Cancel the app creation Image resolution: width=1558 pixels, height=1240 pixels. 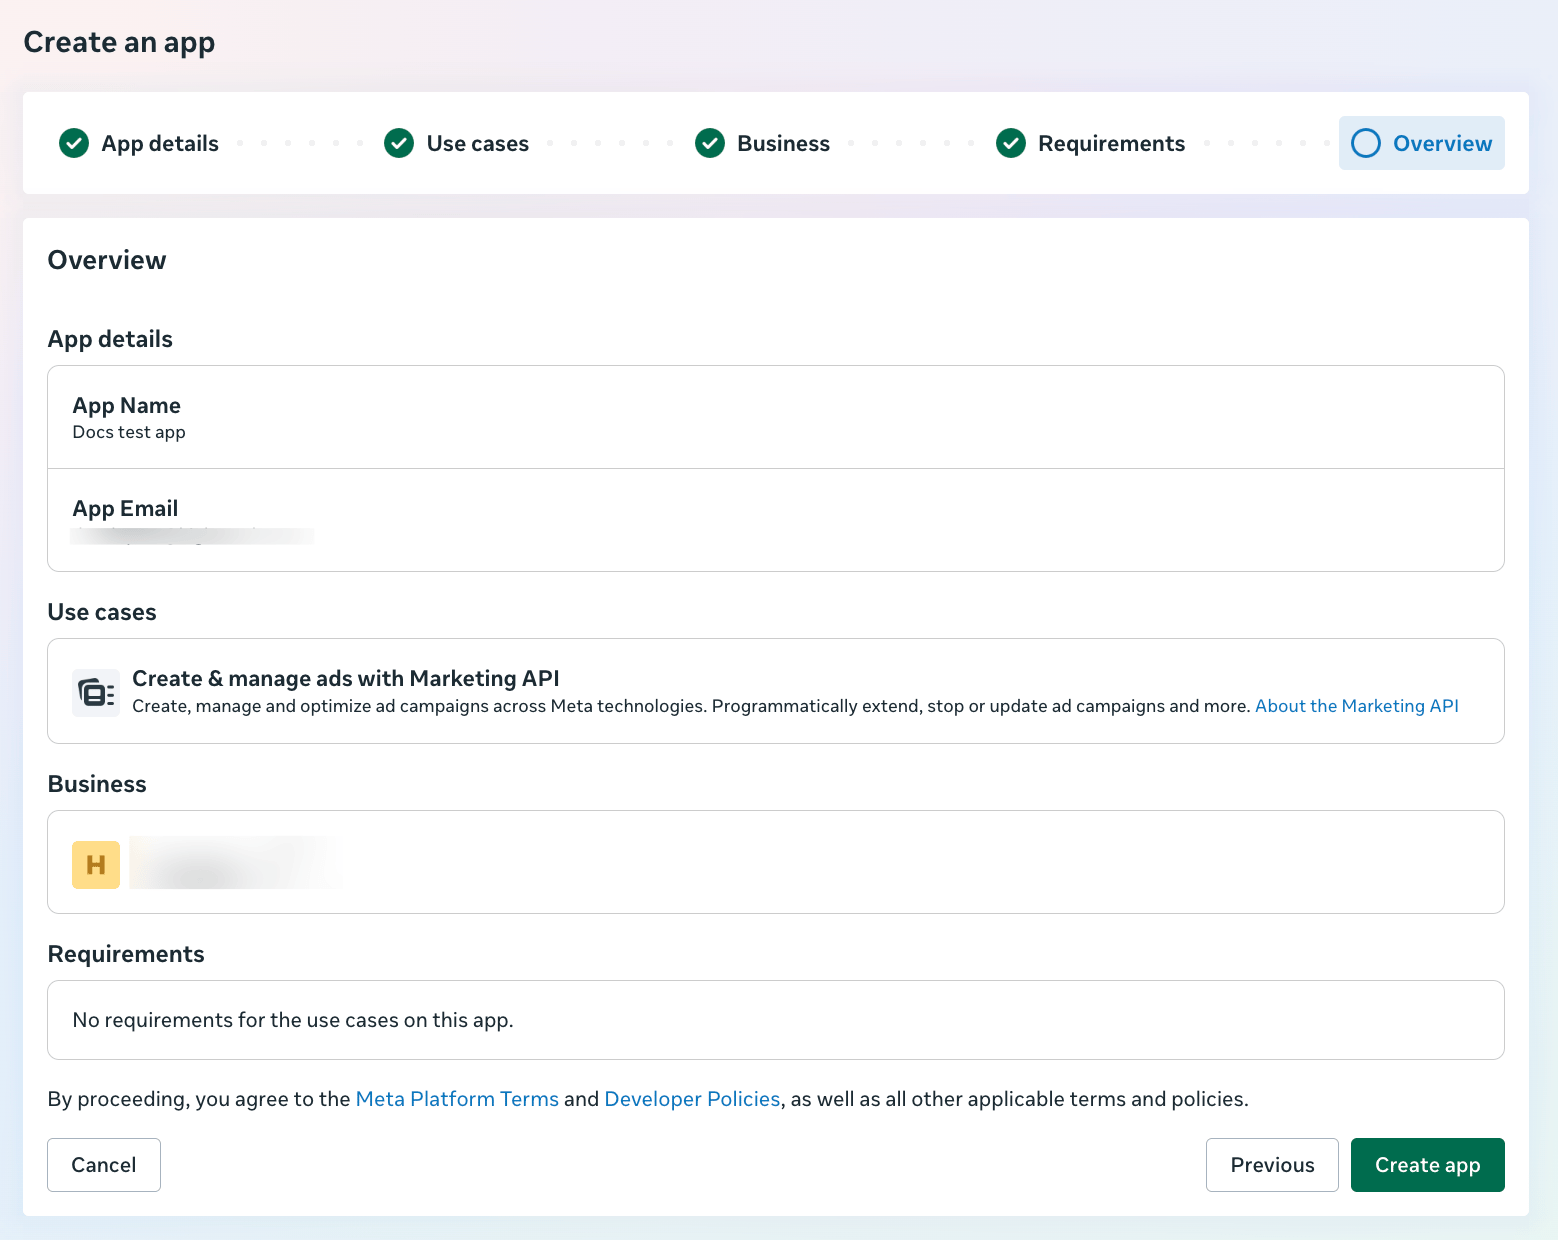(104, 1165)
